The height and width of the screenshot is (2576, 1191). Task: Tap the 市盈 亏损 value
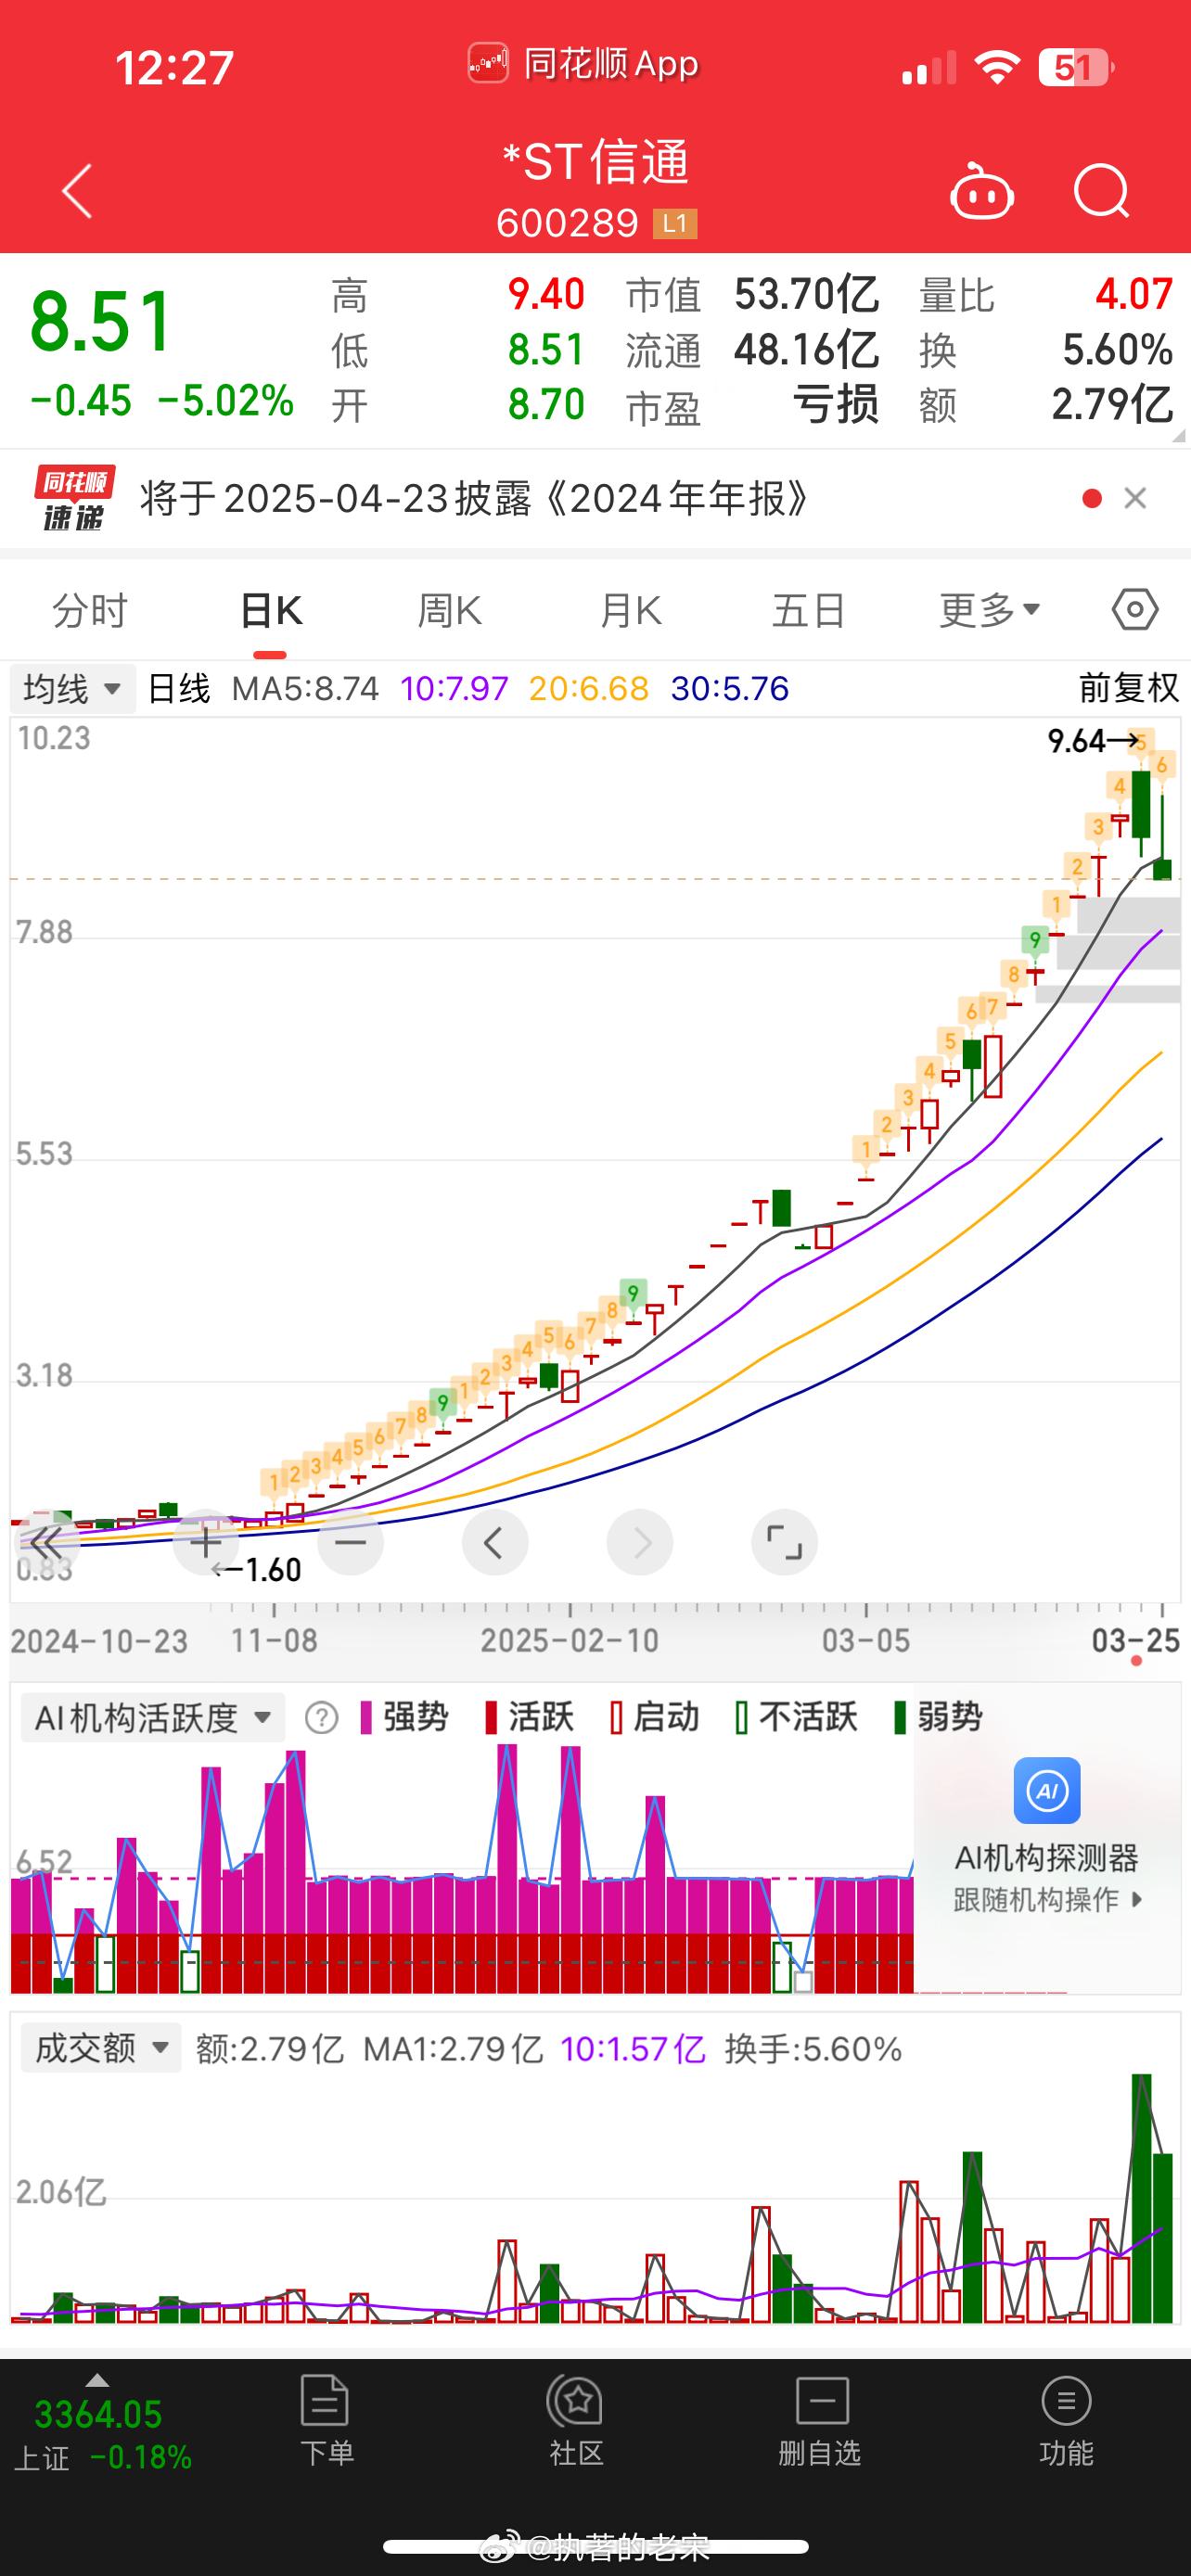(836, 405)
